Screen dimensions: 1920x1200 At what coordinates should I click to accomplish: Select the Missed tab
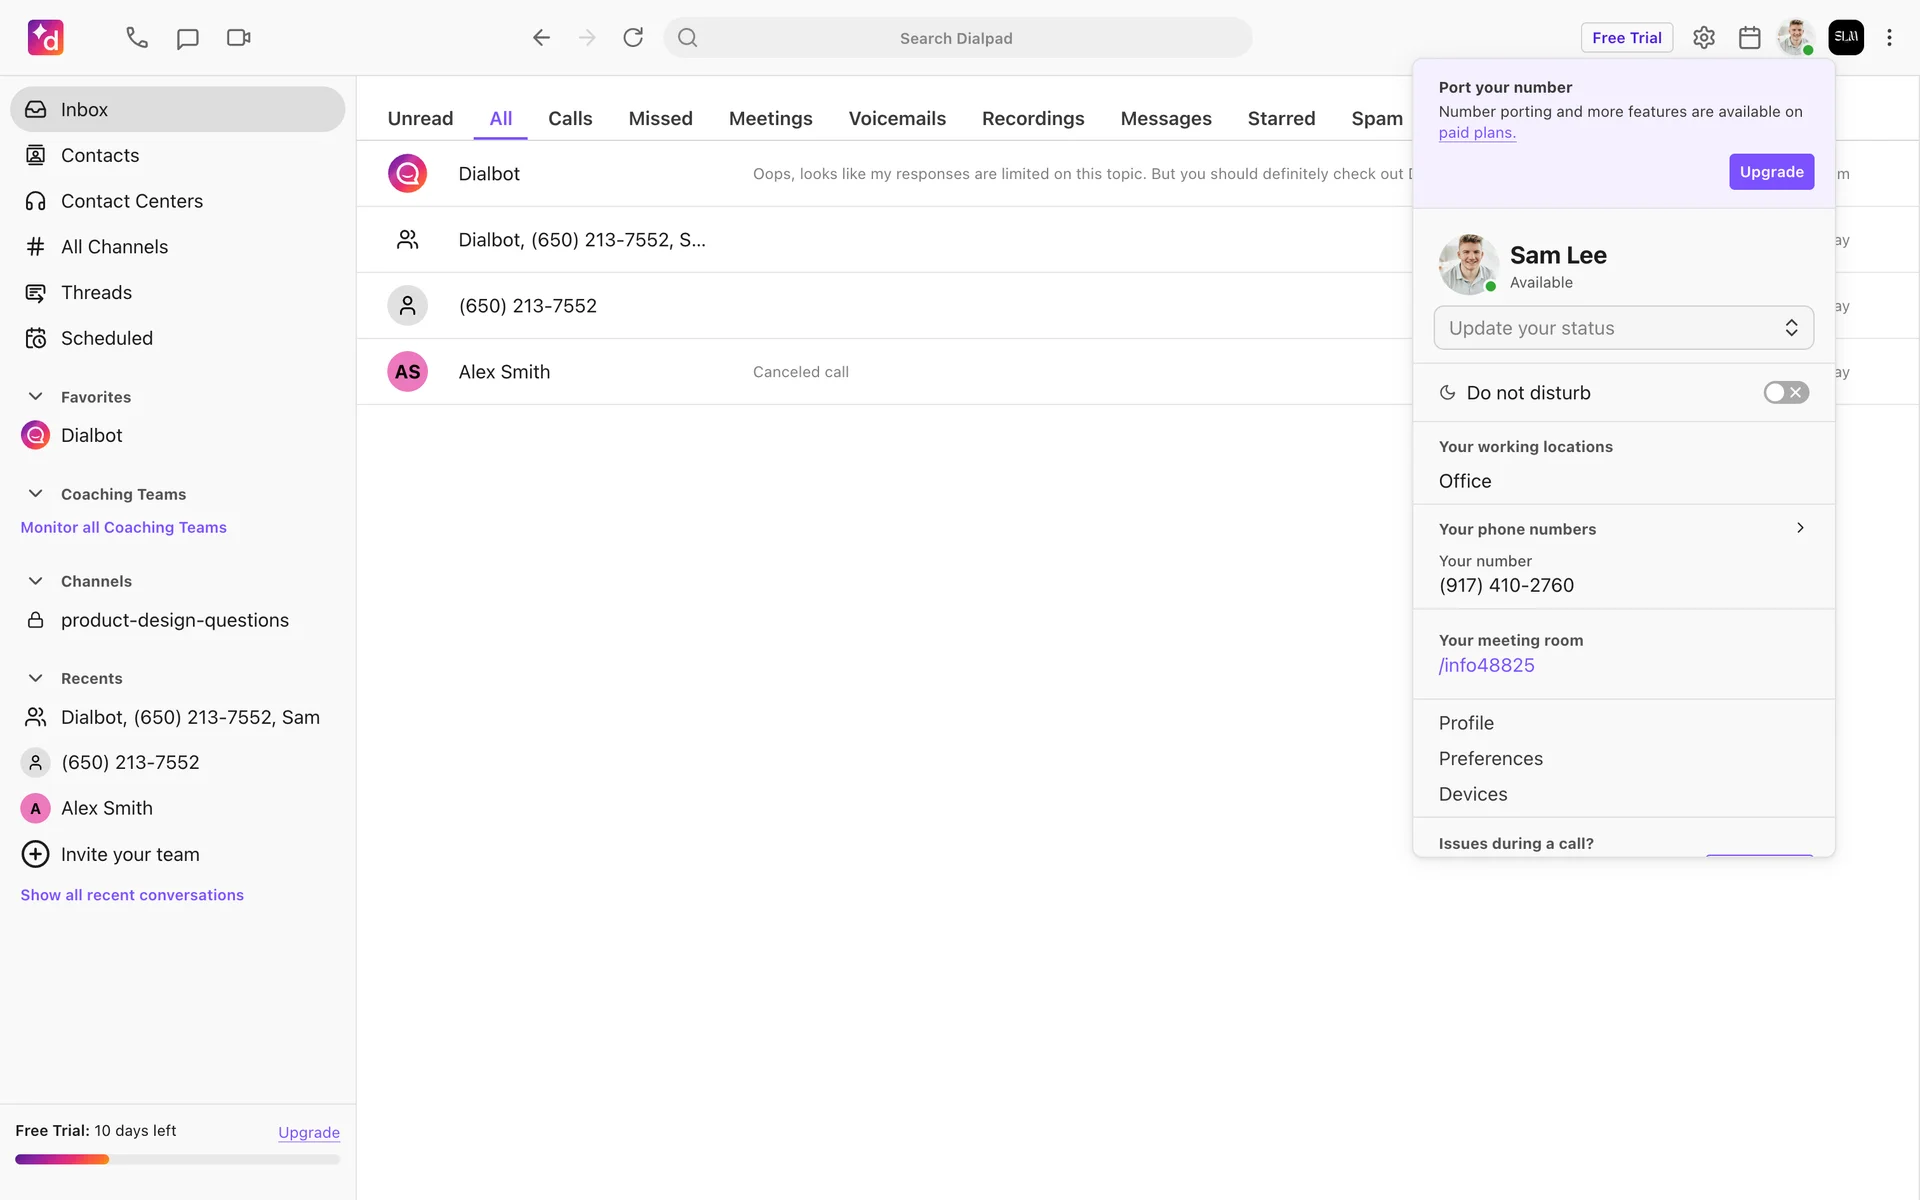(660, 119)
